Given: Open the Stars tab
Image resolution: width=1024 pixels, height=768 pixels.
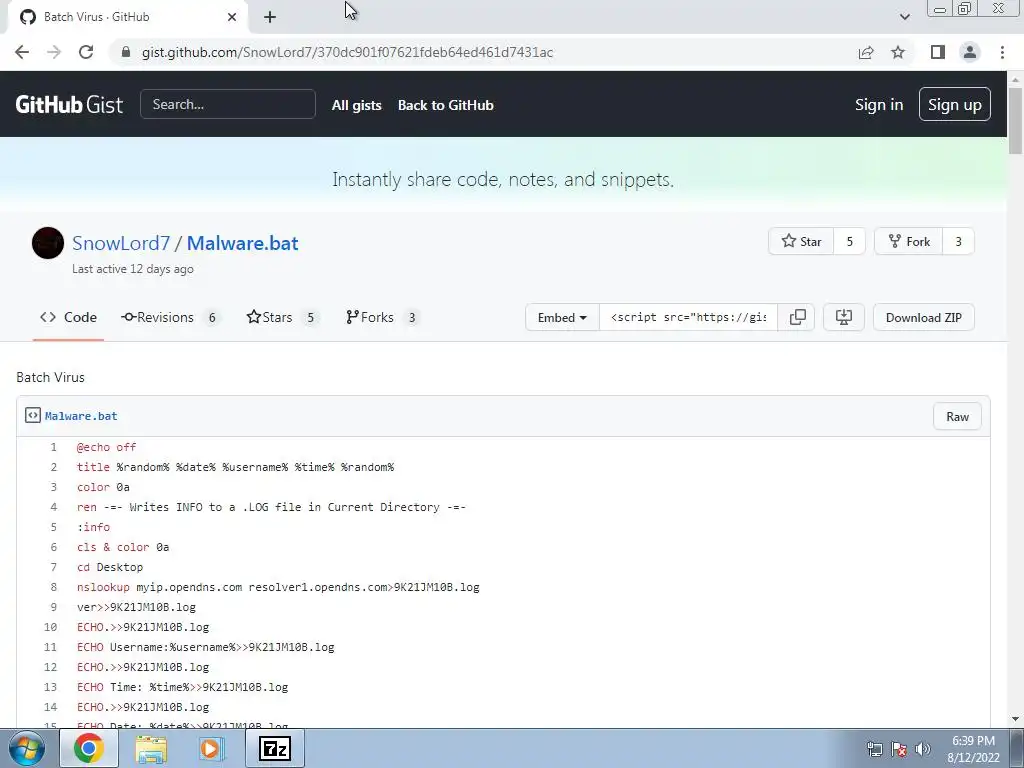Looking at the screenshot, I should click(283, 317).
